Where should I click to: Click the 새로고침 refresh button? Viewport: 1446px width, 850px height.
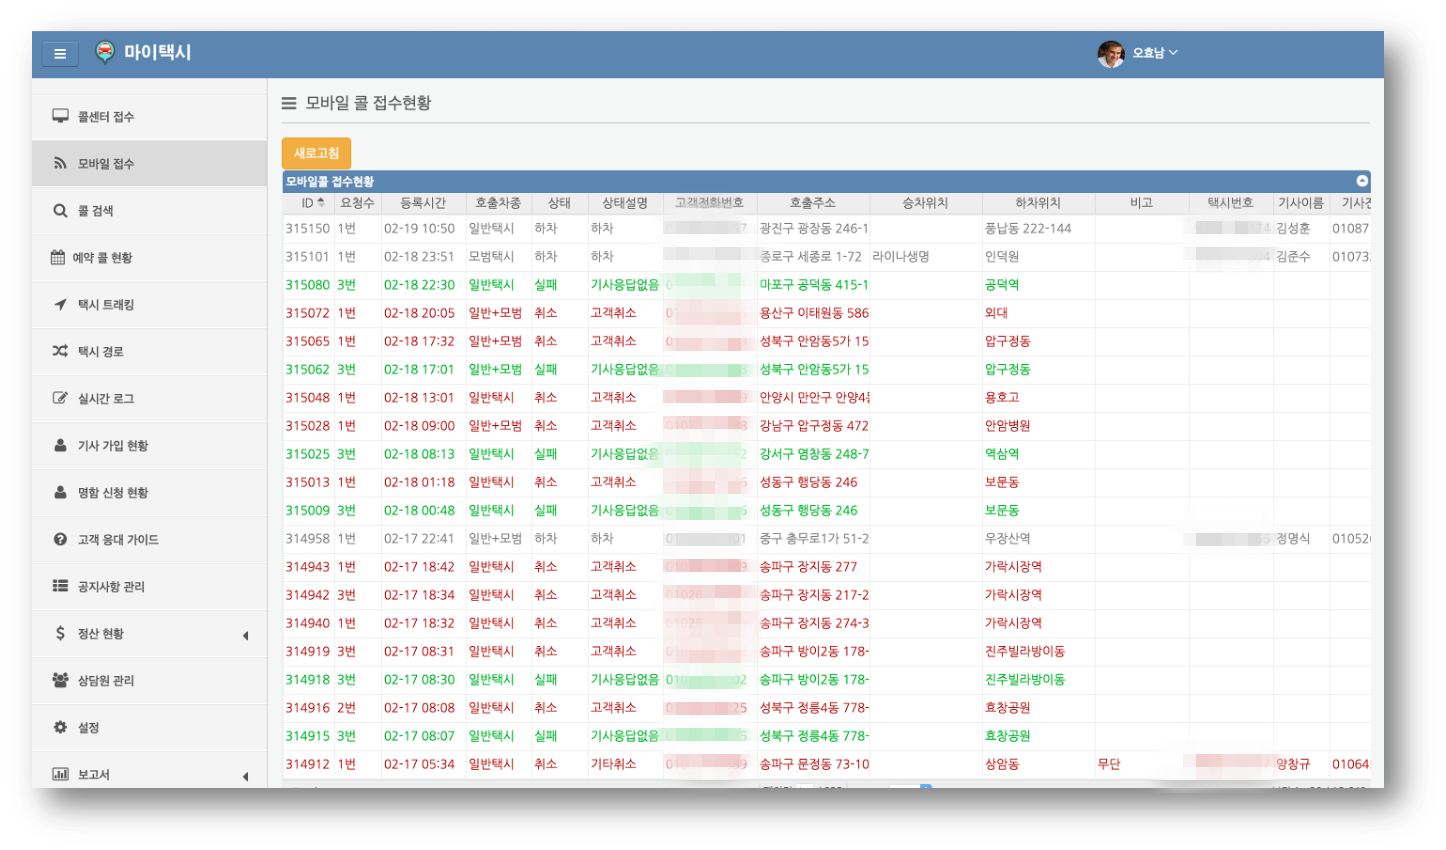(x=316, y=153)
